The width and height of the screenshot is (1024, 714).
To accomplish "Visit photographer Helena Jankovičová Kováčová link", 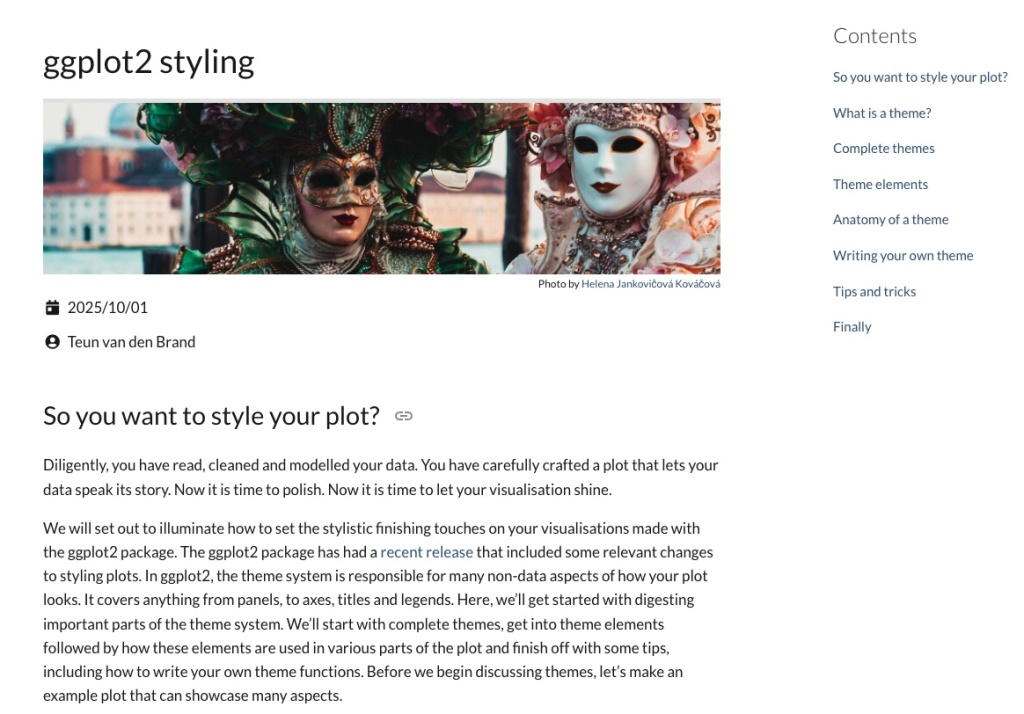I will point(650,284).
